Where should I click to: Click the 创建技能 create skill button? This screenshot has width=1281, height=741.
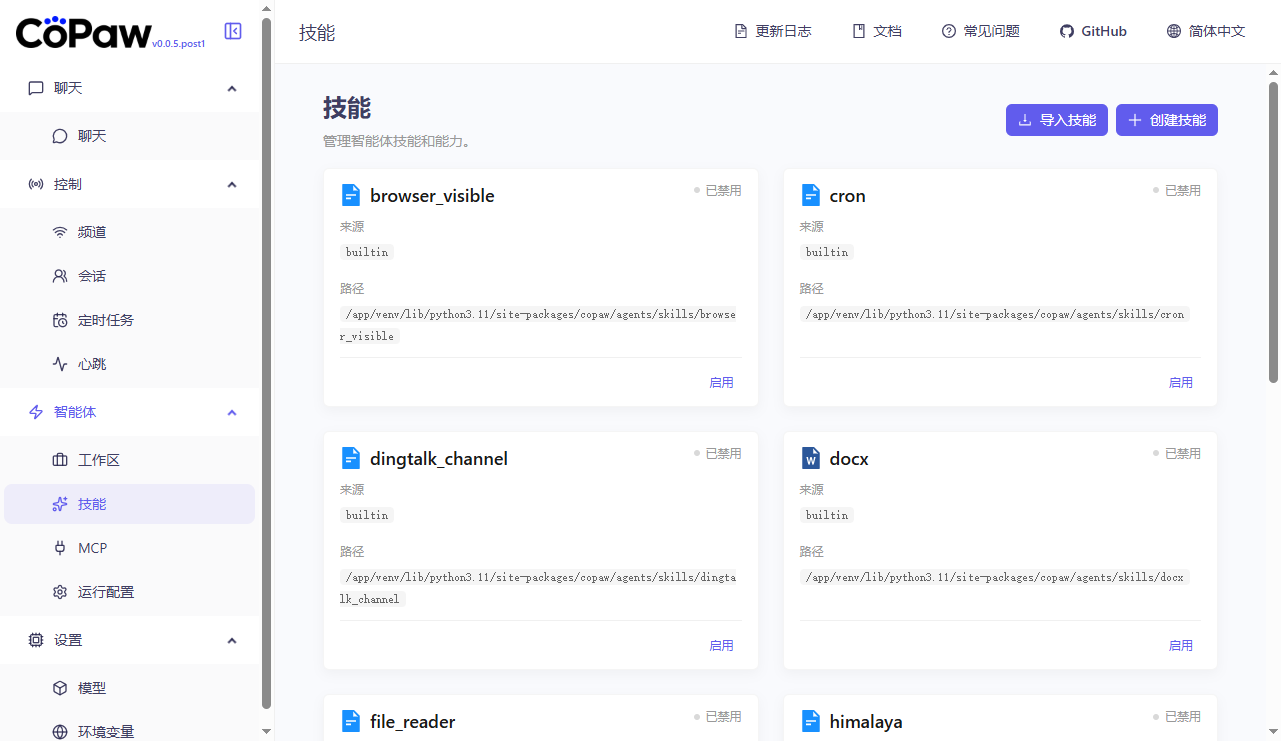pyautogui.click(x=1166, y=120)
